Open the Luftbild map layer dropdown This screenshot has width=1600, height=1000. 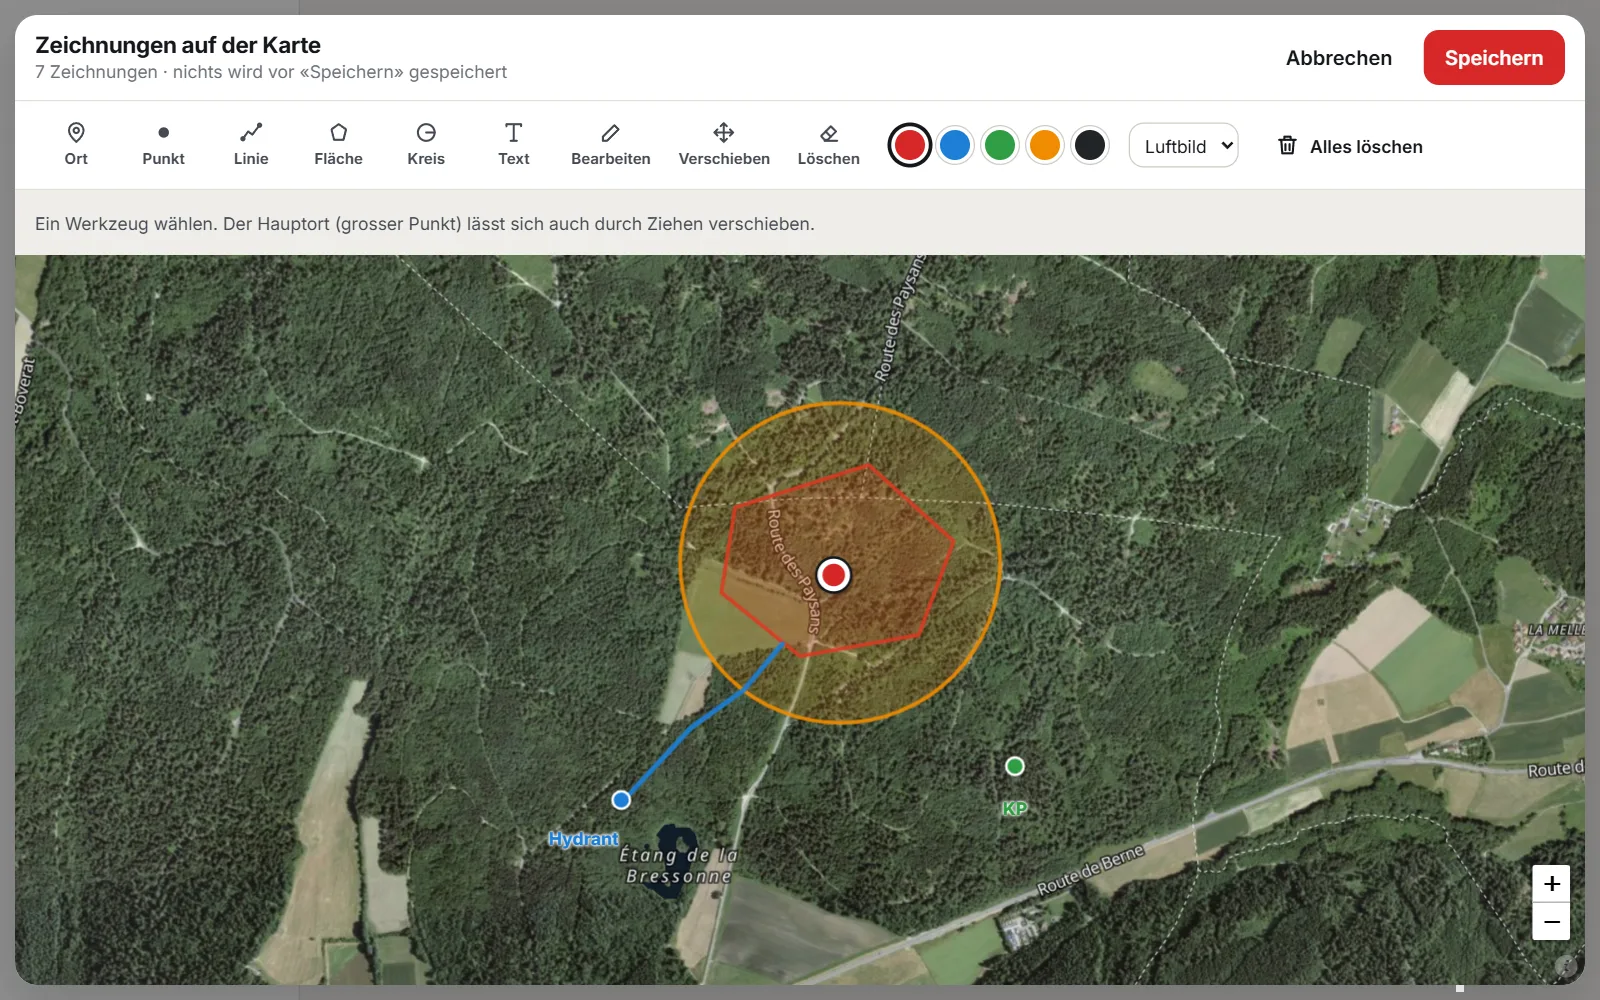pyautogui.click(x=1184, y=146)
